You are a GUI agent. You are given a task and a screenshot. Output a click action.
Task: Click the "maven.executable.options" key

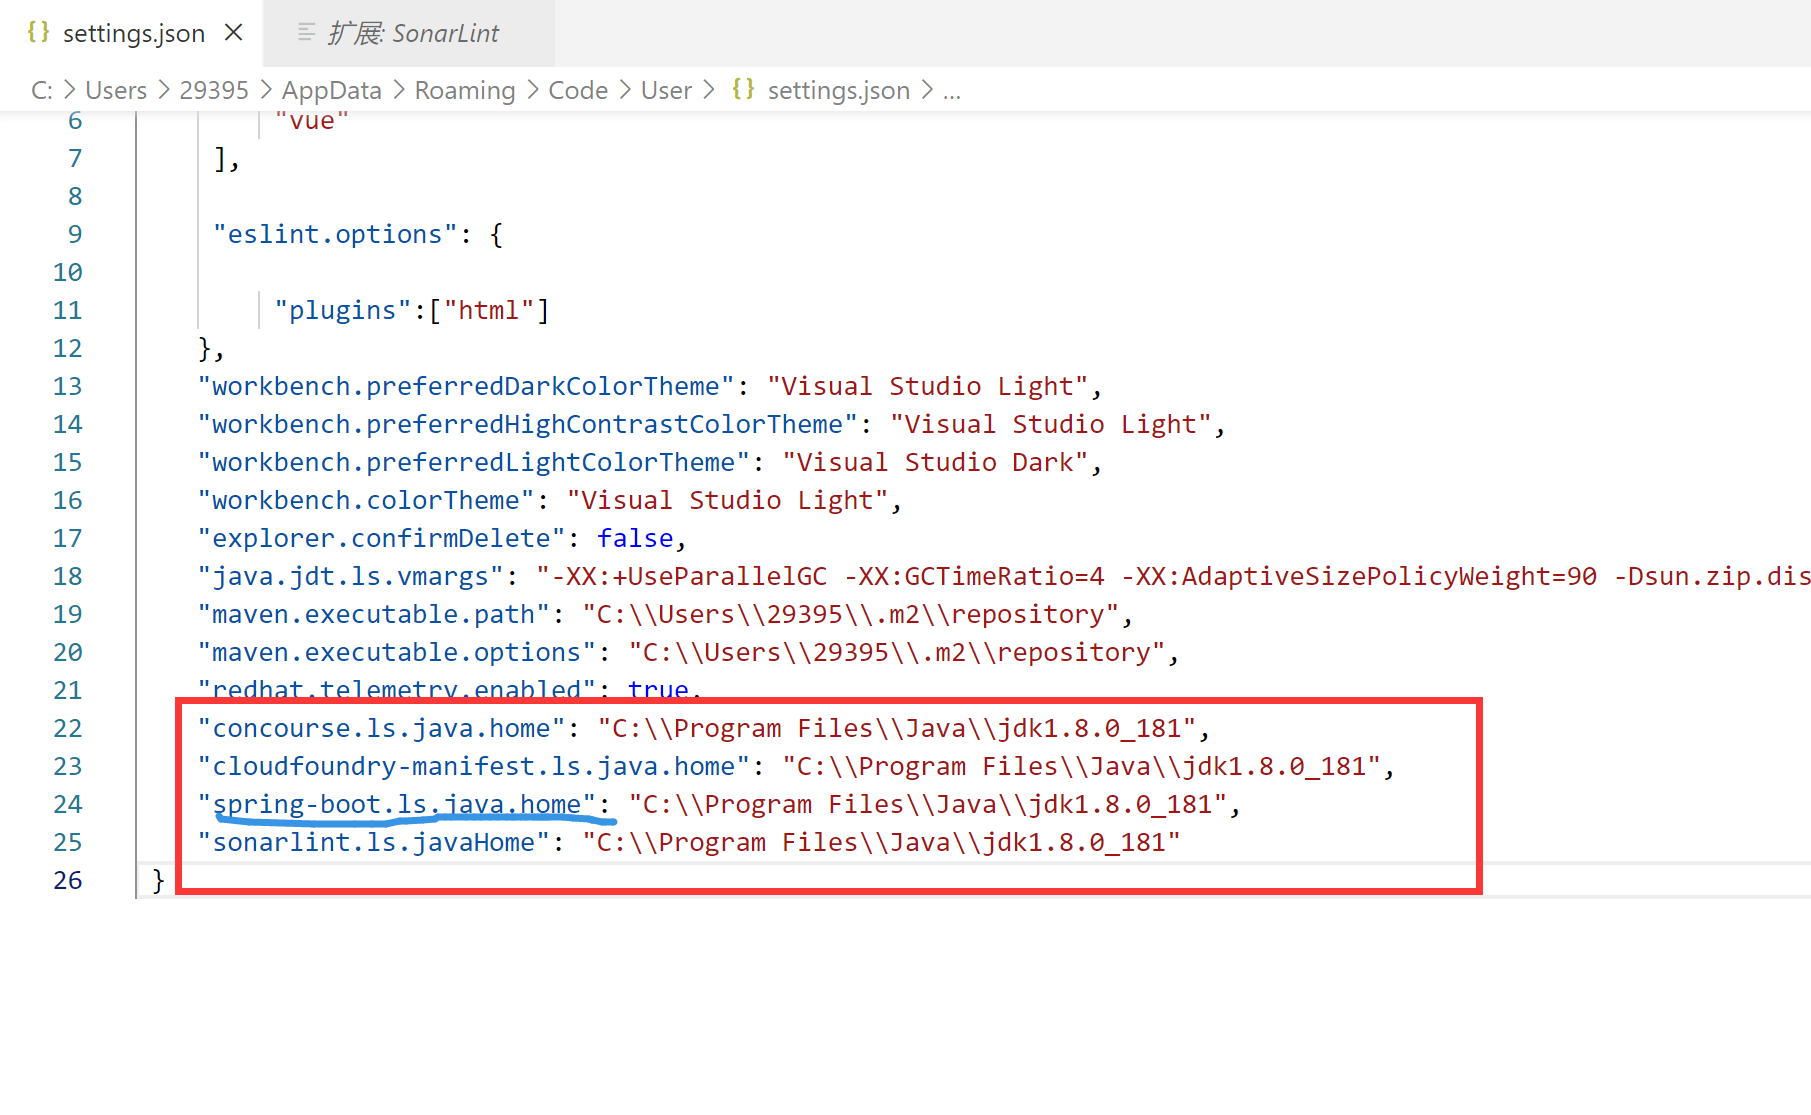[397, 652]
